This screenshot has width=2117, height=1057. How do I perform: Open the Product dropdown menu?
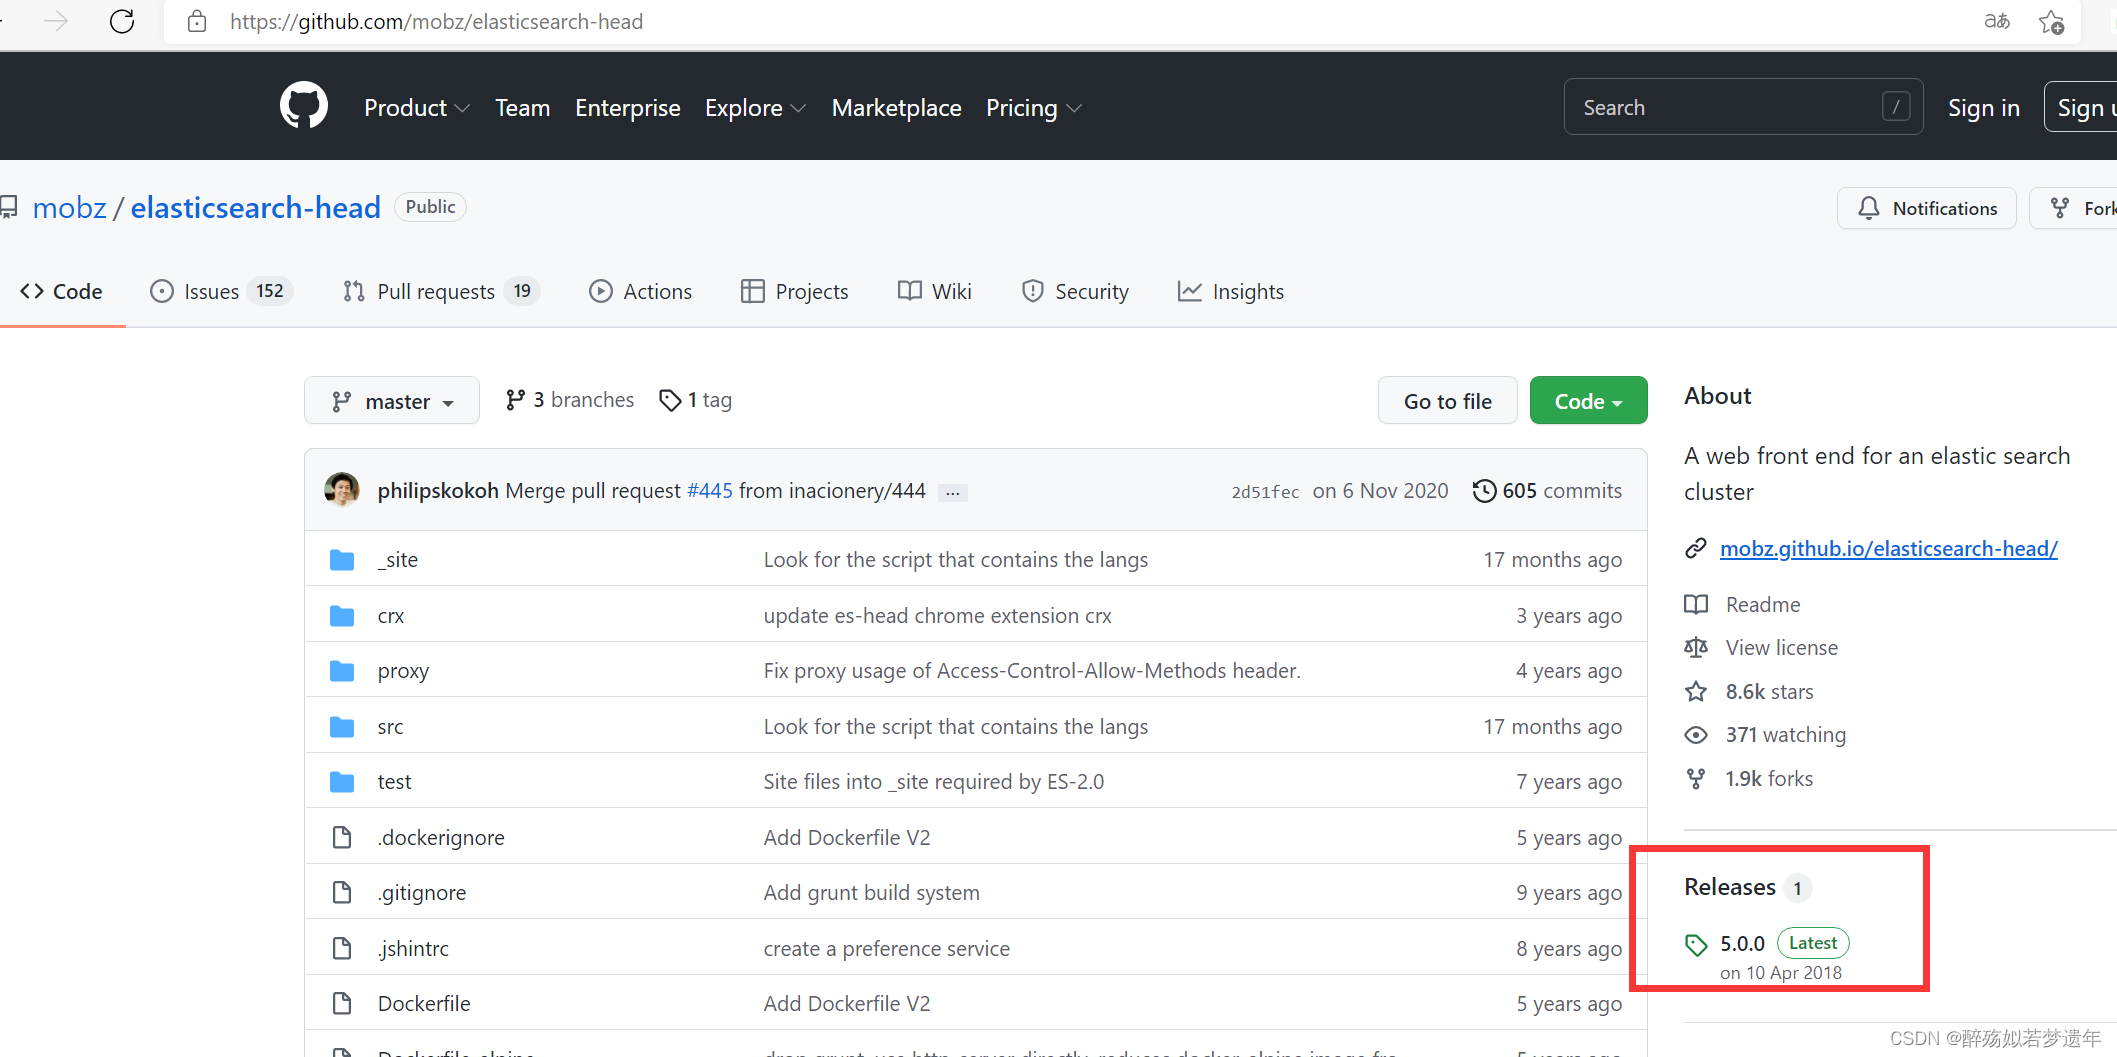(x=417, y=108)
